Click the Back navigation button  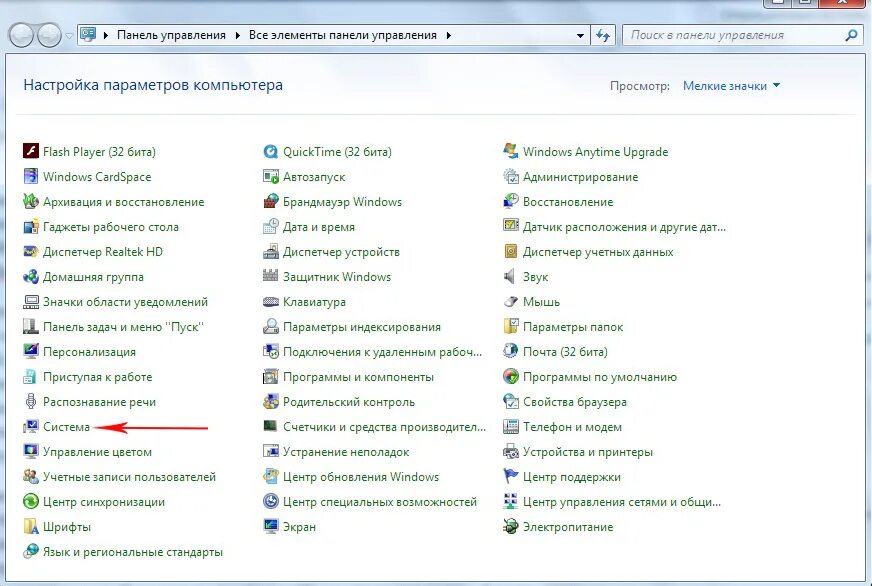(x=21, y=35)
